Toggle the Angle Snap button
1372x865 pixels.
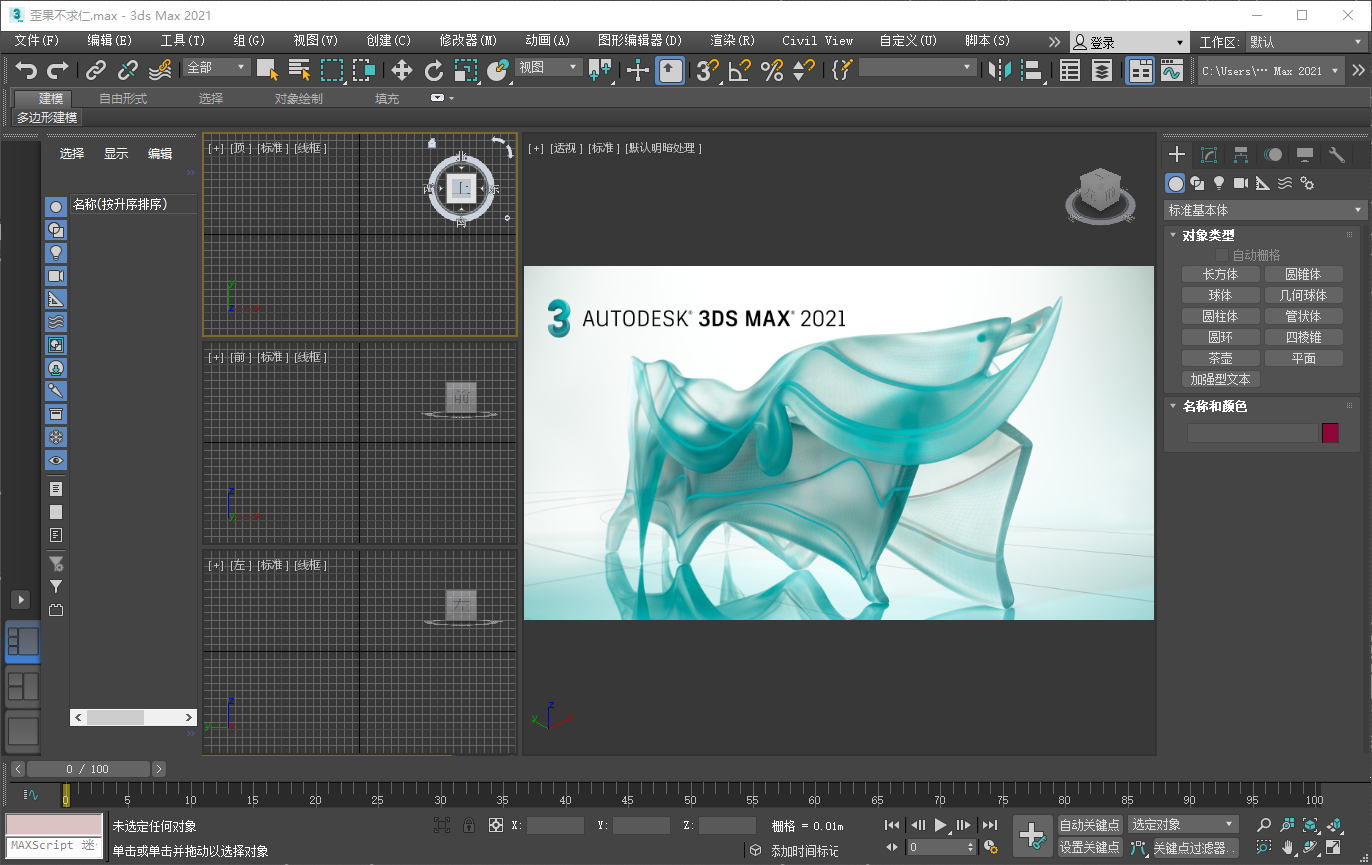740,69
